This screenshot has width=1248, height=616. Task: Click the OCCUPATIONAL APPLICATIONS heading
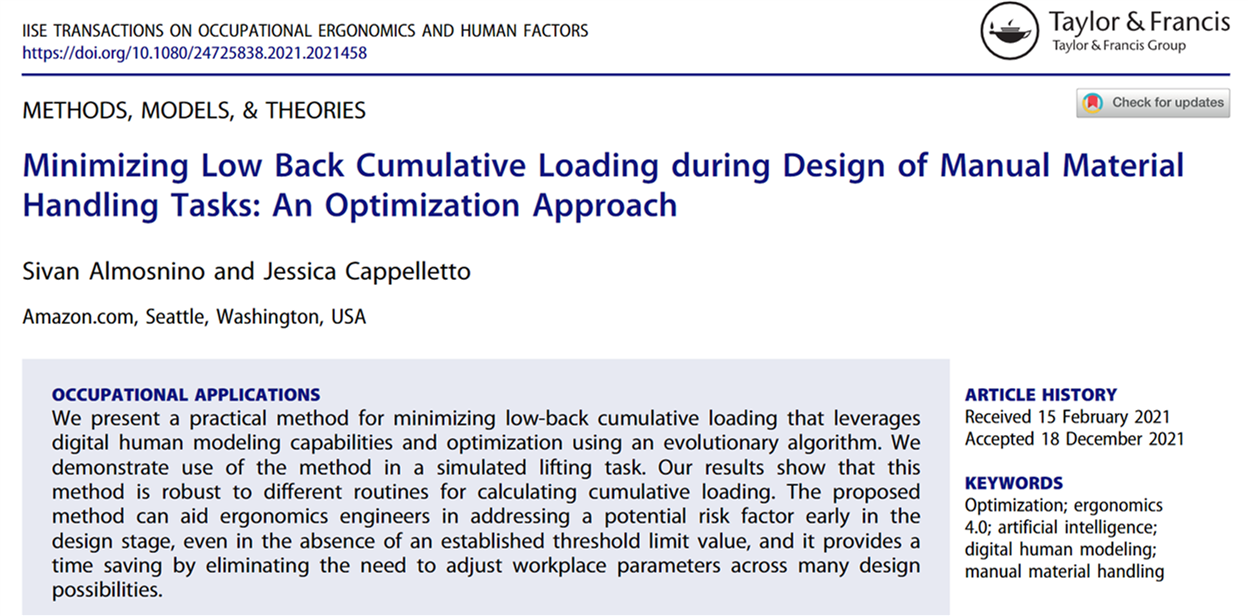(186, 394)
